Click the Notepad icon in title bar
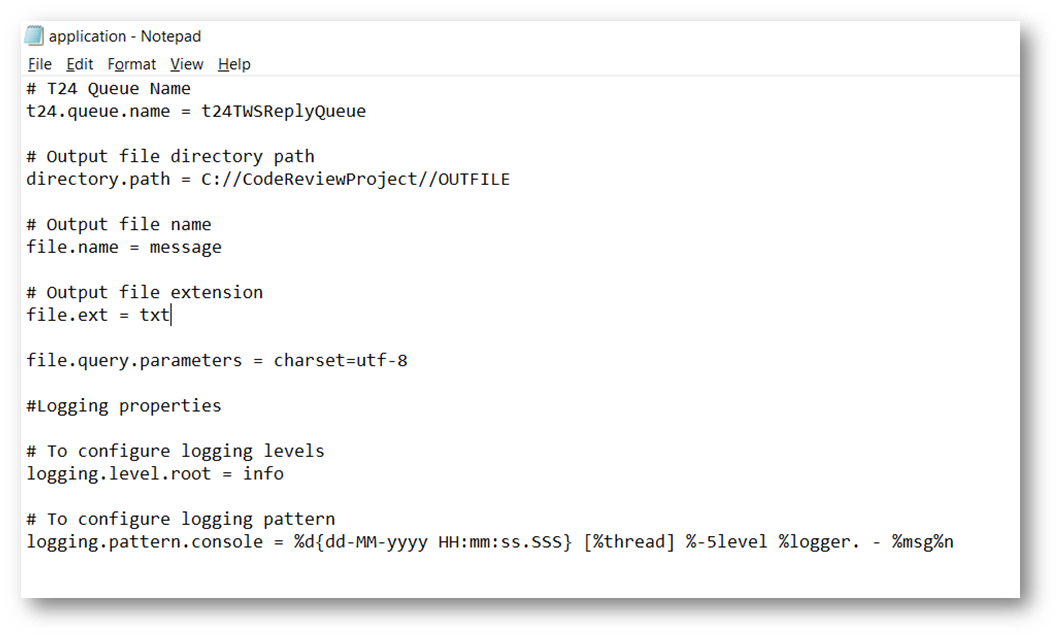This screenshot has width=1062, height=640. pos(35,36)
